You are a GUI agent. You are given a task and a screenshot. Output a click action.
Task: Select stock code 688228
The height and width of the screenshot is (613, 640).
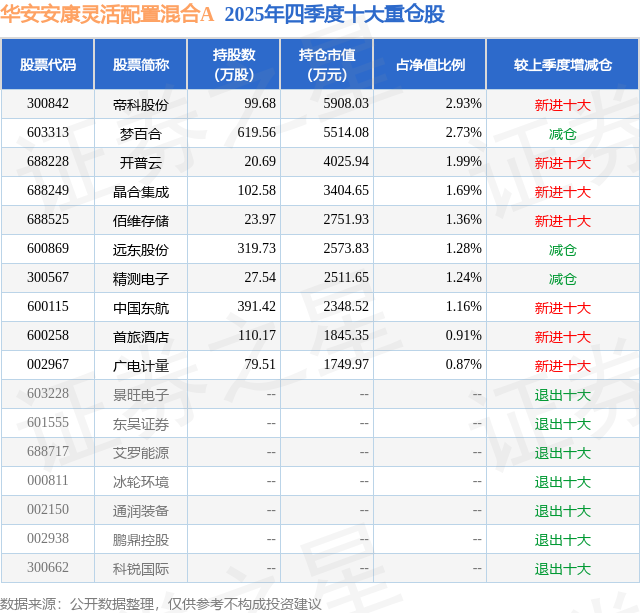(x=47, y=162)
